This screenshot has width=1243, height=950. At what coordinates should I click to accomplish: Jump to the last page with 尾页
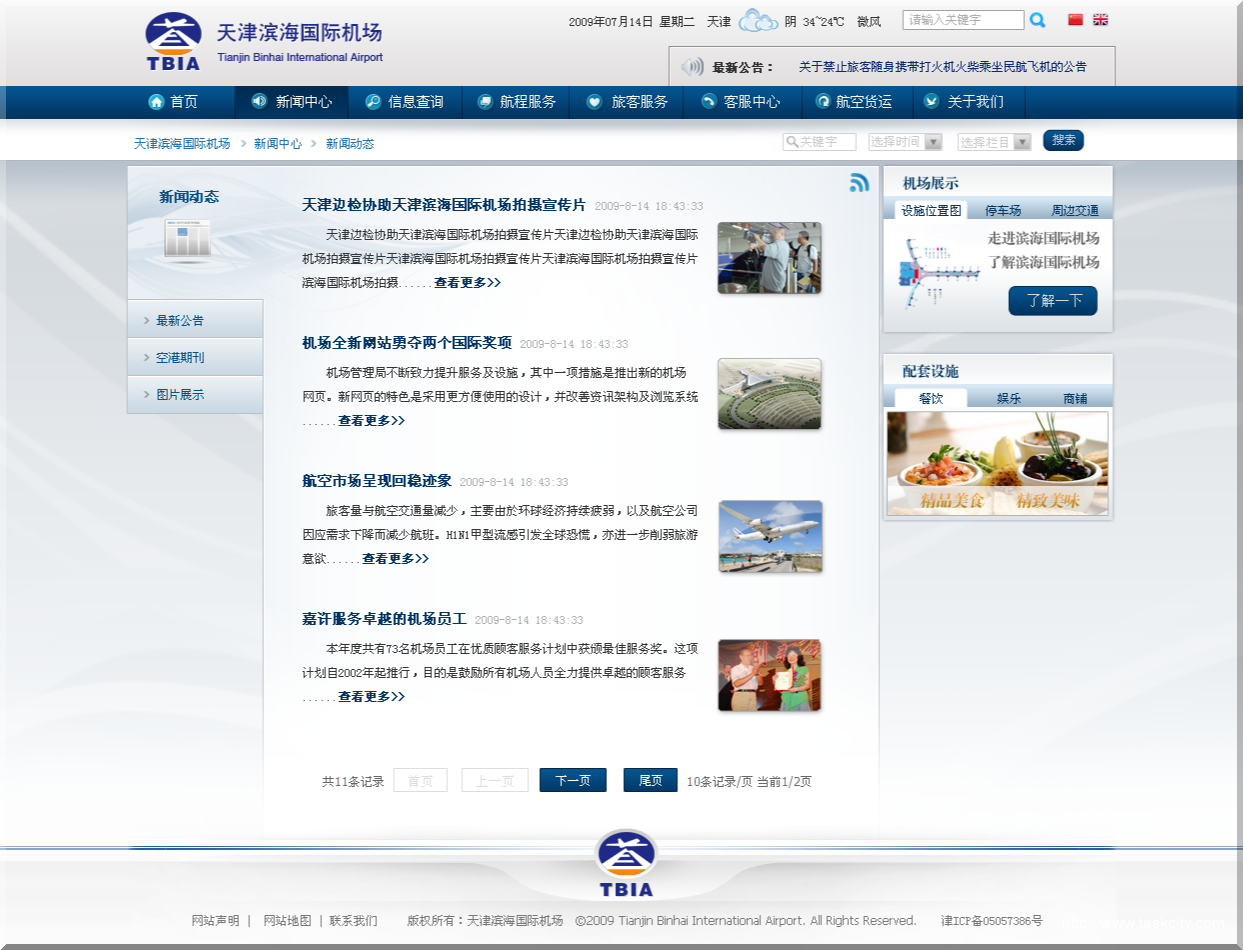click(649, 780)
